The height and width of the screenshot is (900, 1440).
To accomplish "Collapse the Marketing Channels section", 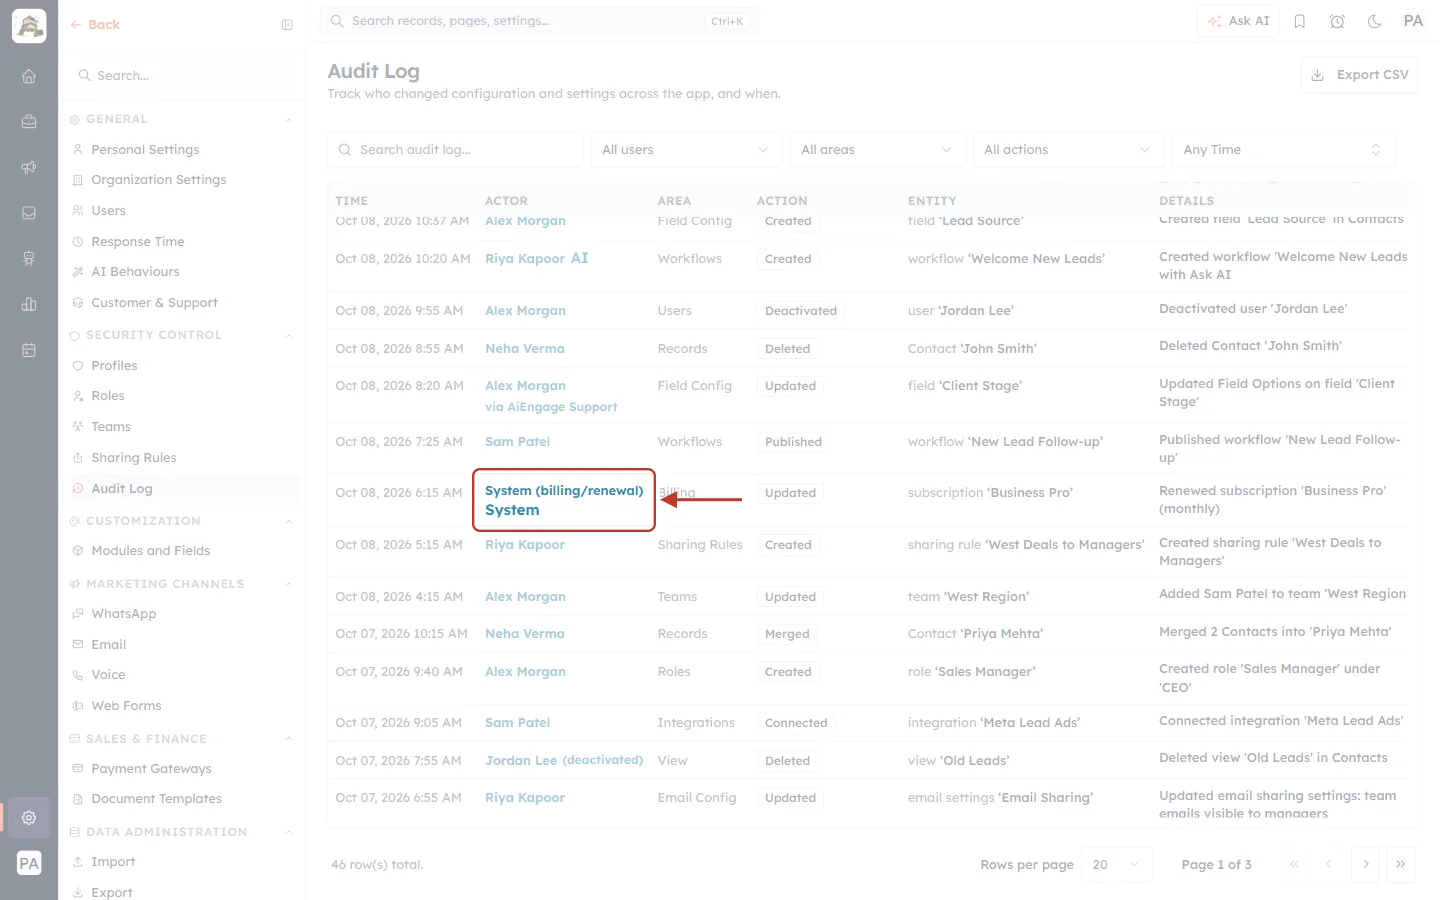I will coord(289,584).
